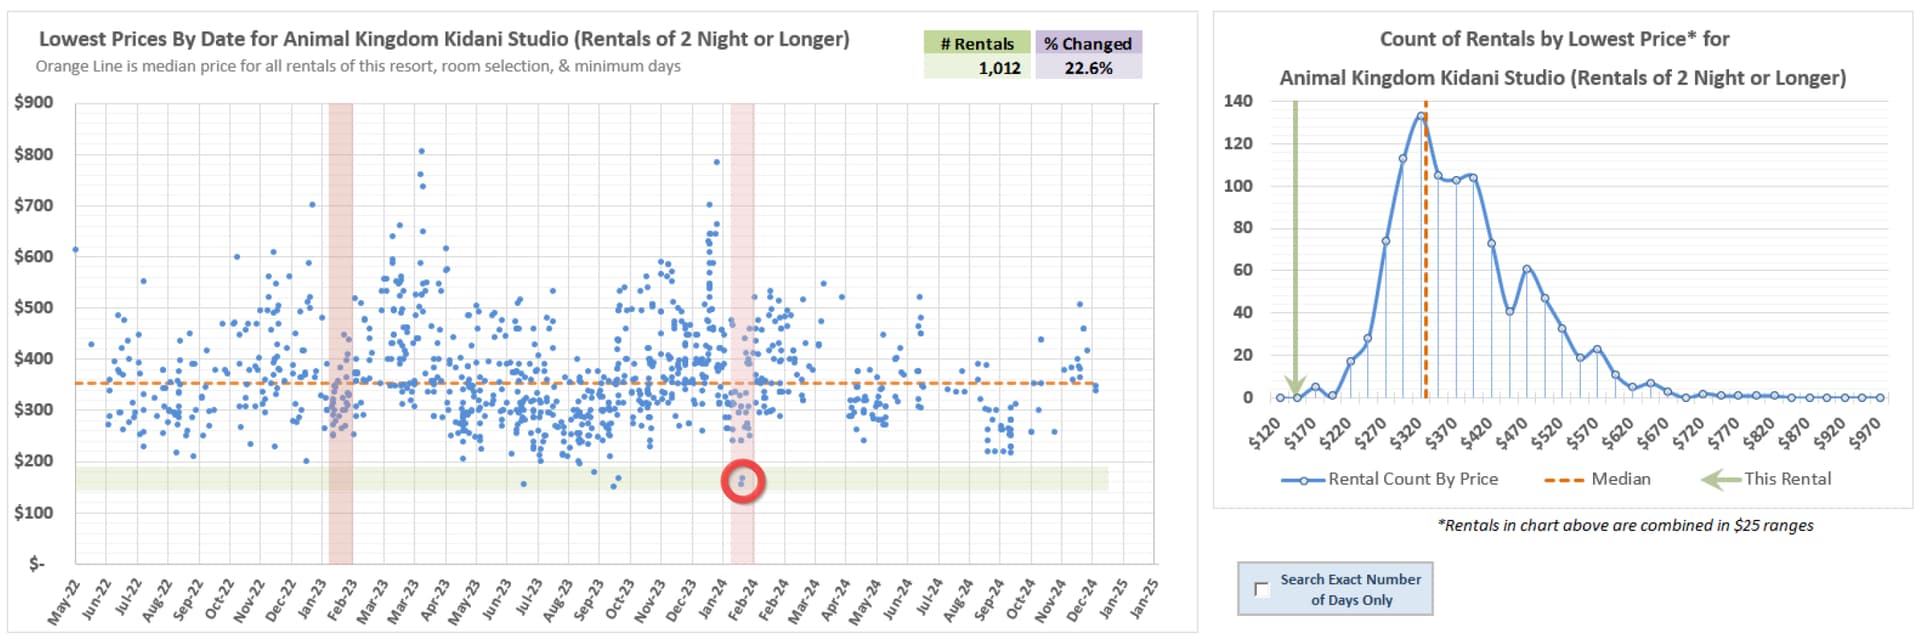Screen dimensions: 1920x638
Task: Toggle the Search Exact Number of Days Only checkbox
Action: pyautogui.click(x=1262, y=590)
